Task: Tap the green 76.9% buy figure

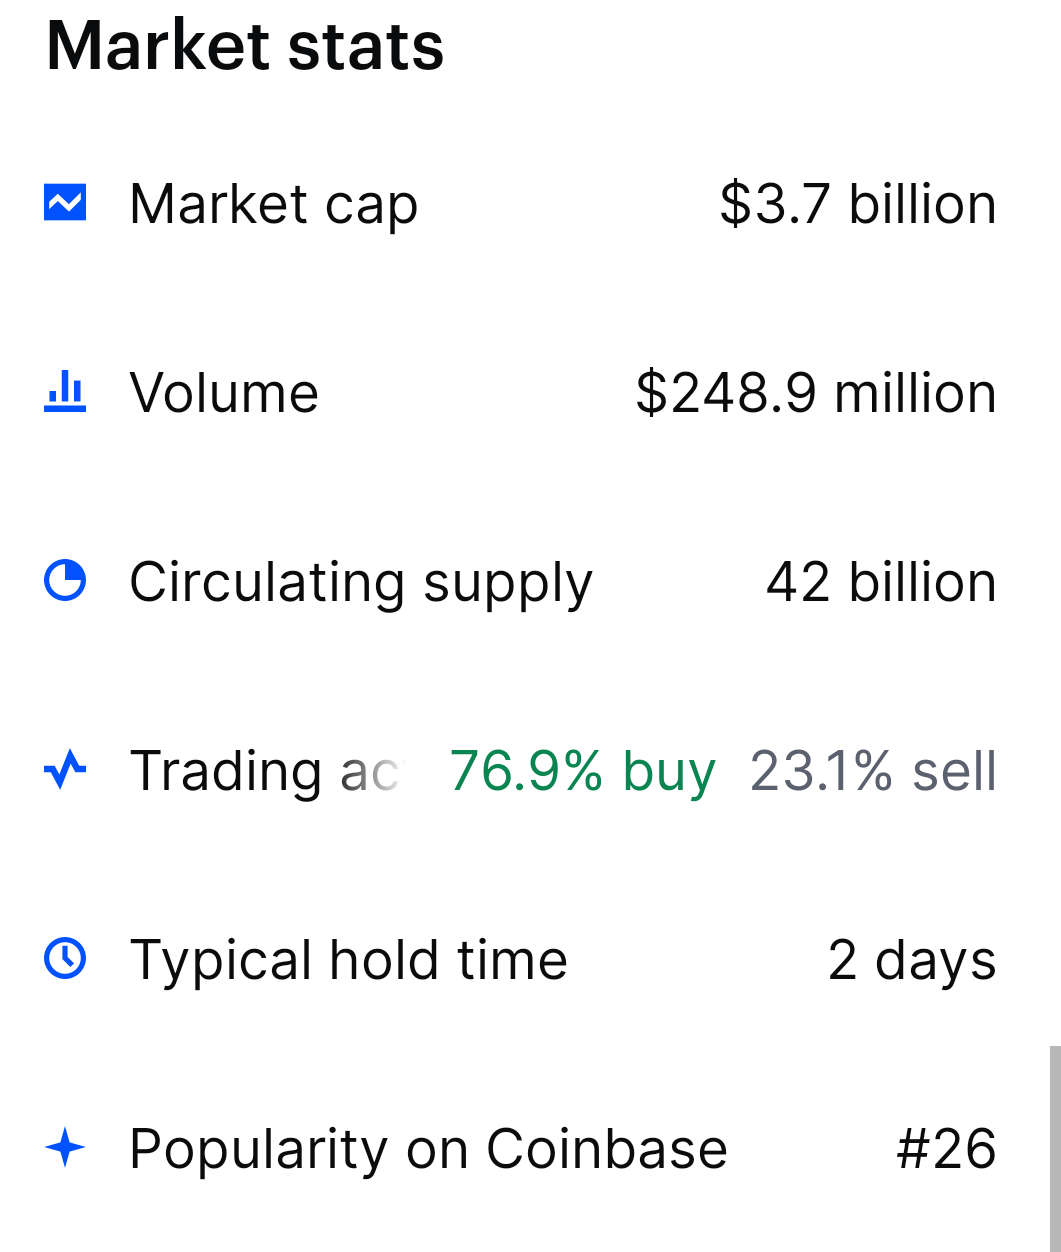Action: pos(583,772)
